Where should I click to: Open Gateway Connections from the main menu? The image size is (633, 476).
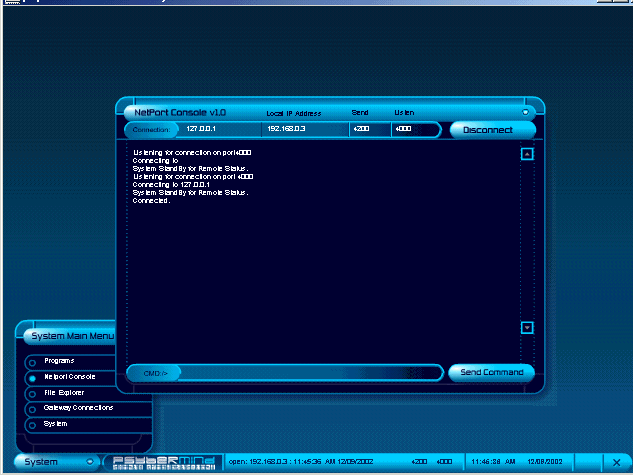tap(78, 408)
